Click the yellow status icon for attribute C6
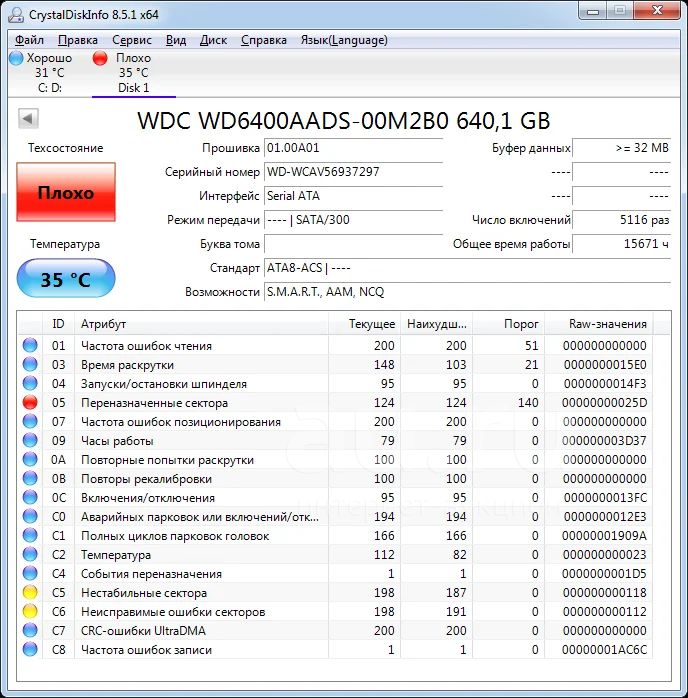 click(30, 611)
